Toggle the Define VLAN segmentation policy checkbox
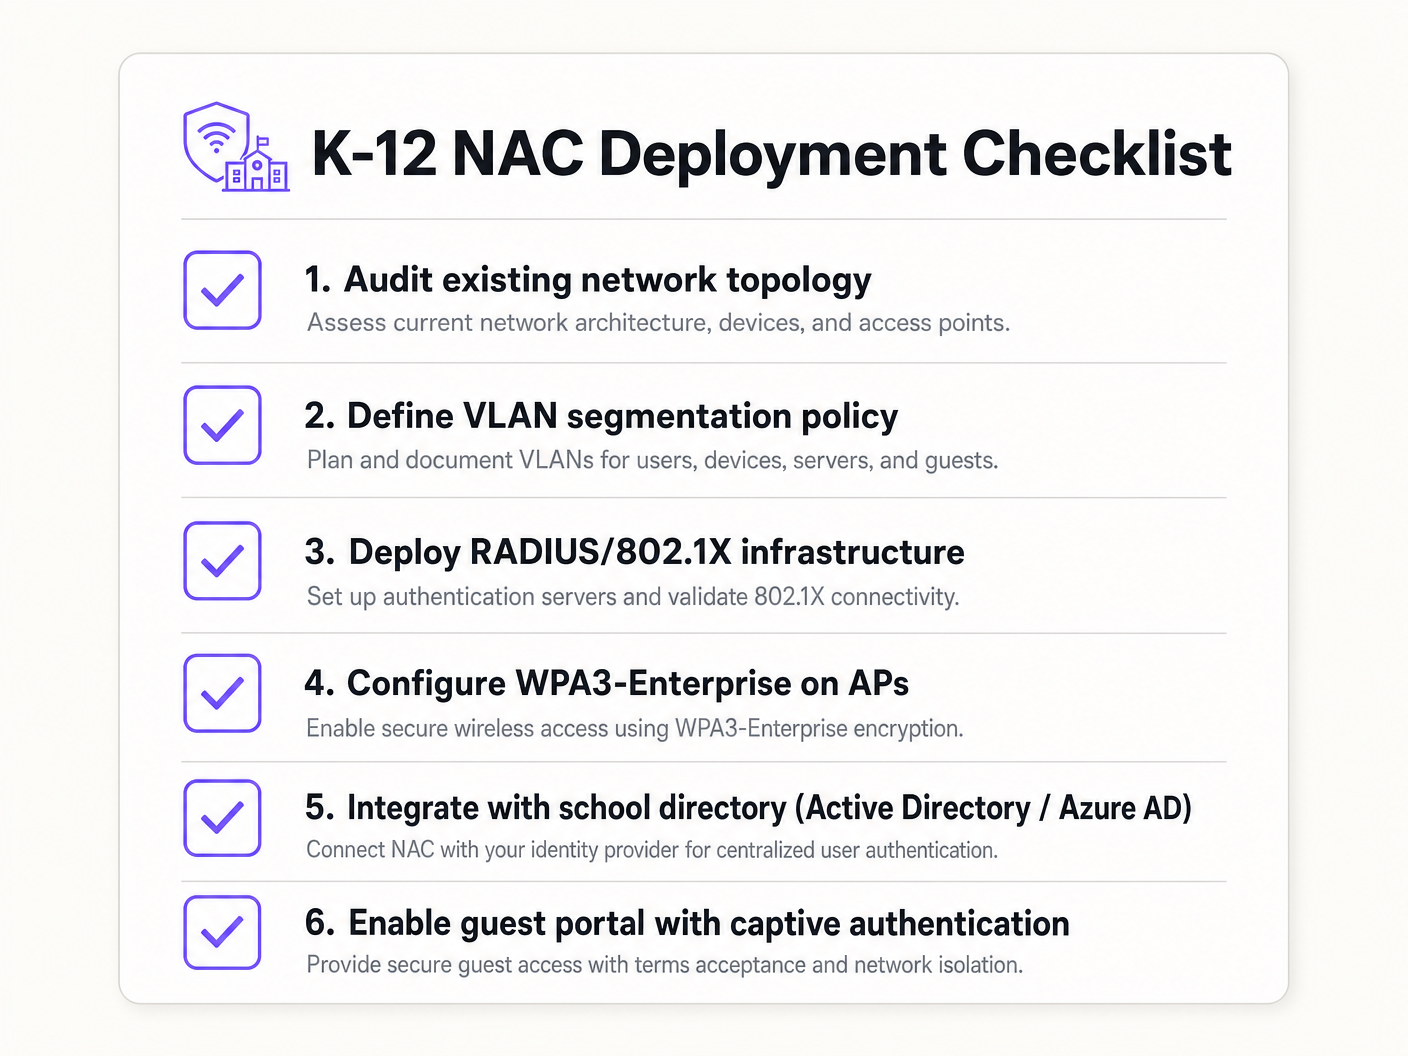The height and width of the screenshot is (1056, 1408). click(x=222, y=425)
